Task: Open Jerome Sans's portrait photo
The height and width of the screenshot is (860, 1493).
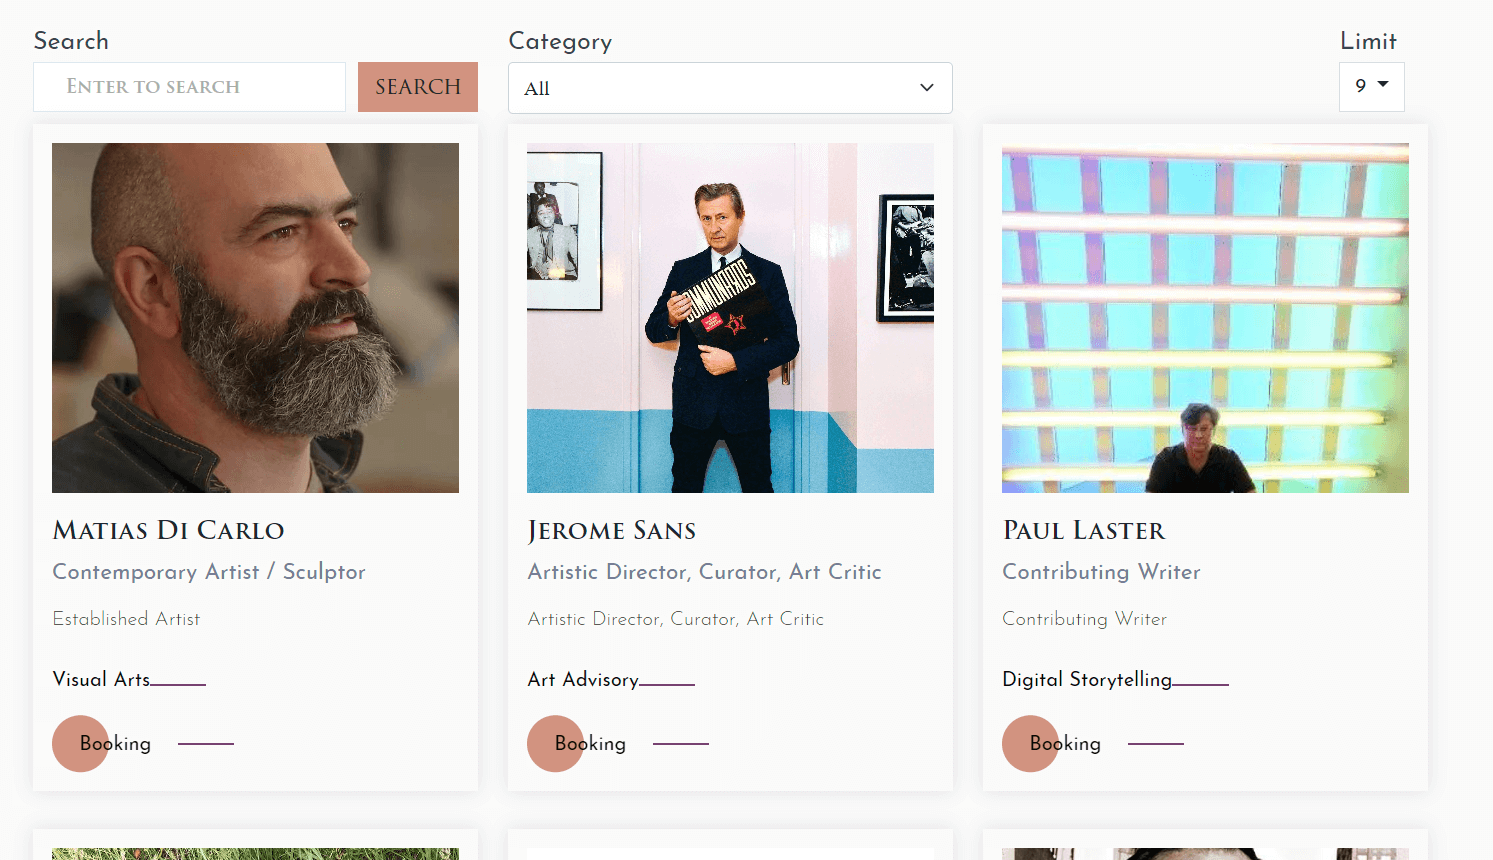Action: (x=730, y=318)
